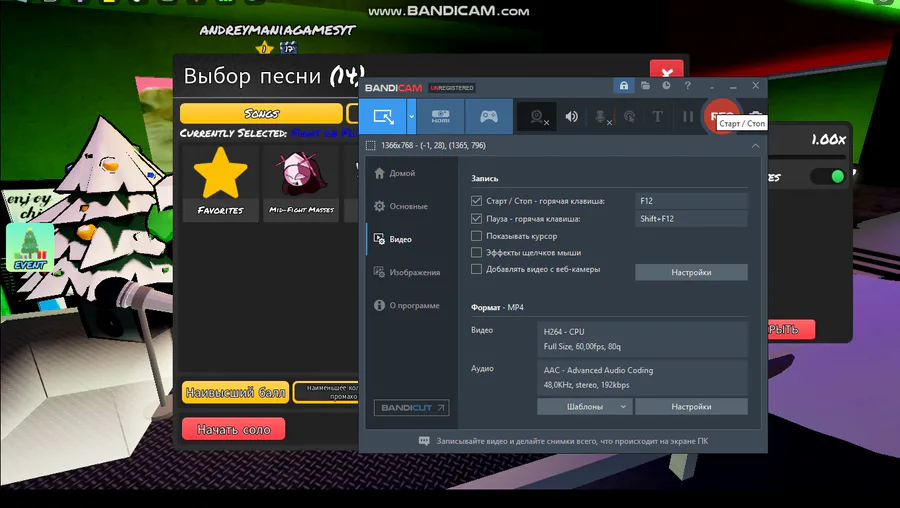This screenshot has height=508, width=900.
Task: Switch to HDMI device recording mode
Action: 440,117
